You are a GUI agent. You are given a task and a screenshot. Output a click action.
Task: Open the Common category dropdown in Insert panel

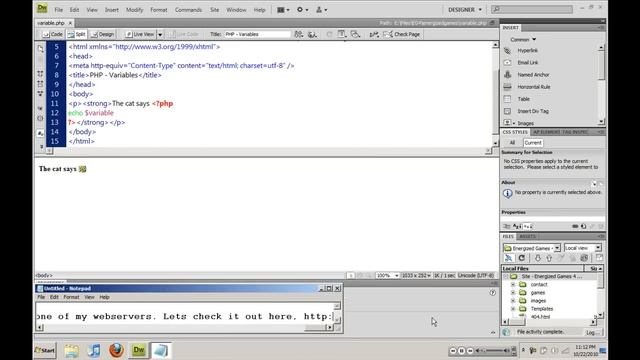pos(523,40)
